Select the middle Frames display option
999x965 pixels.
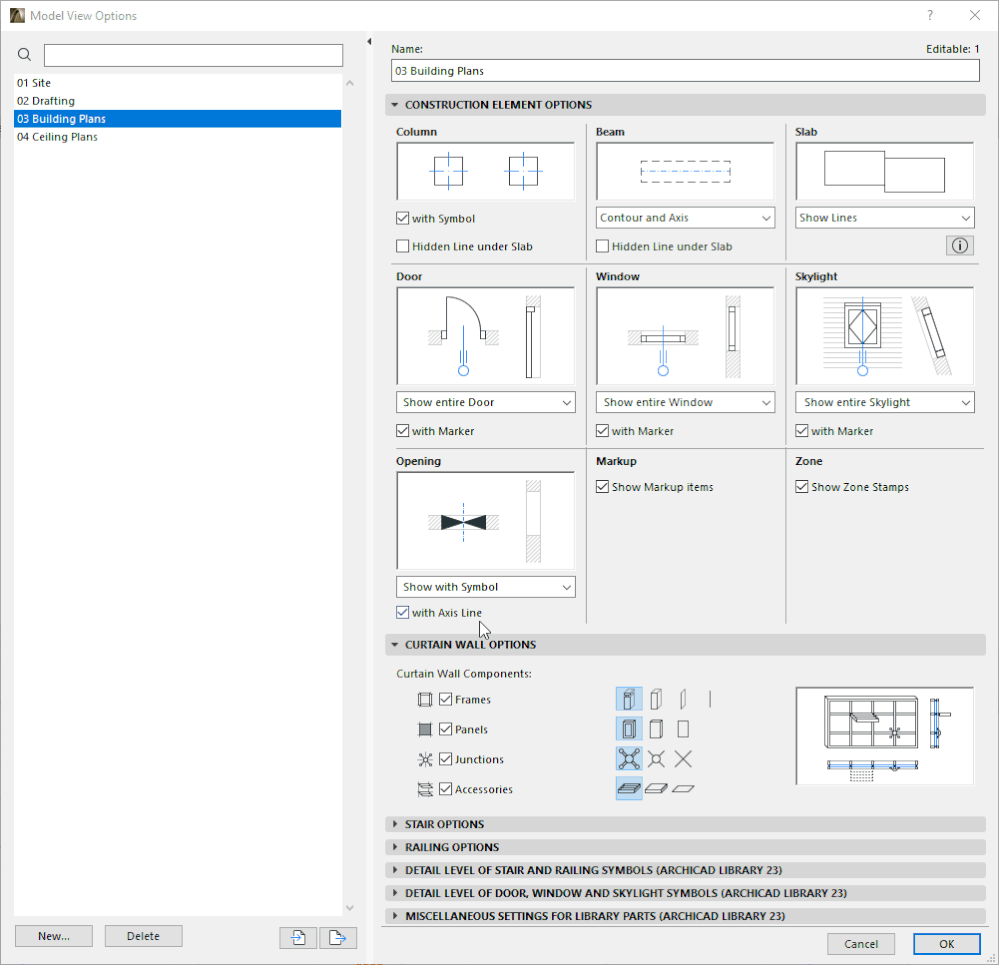pyautogui.click(x=656, y=699)
